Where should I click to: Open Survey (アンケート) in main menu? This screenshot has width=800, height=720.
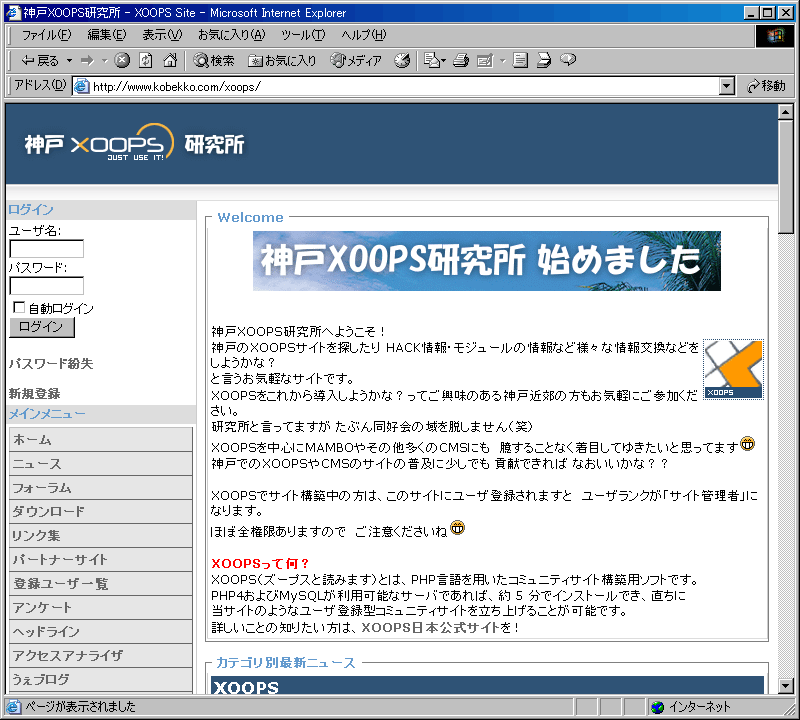click(101, 607)
